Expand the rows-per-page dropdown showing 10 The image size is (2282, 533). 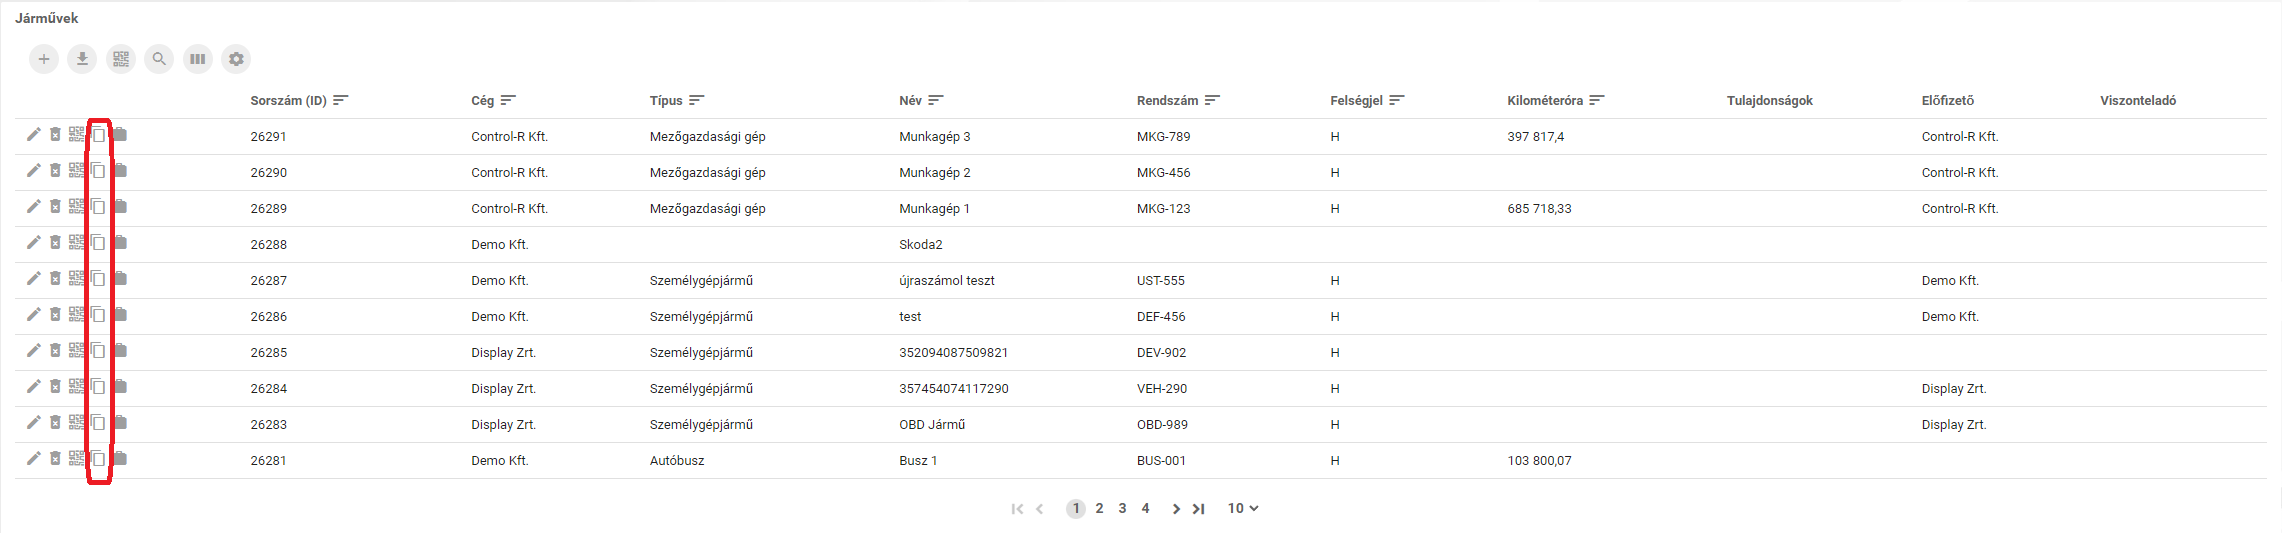[x=1243, y=508]
